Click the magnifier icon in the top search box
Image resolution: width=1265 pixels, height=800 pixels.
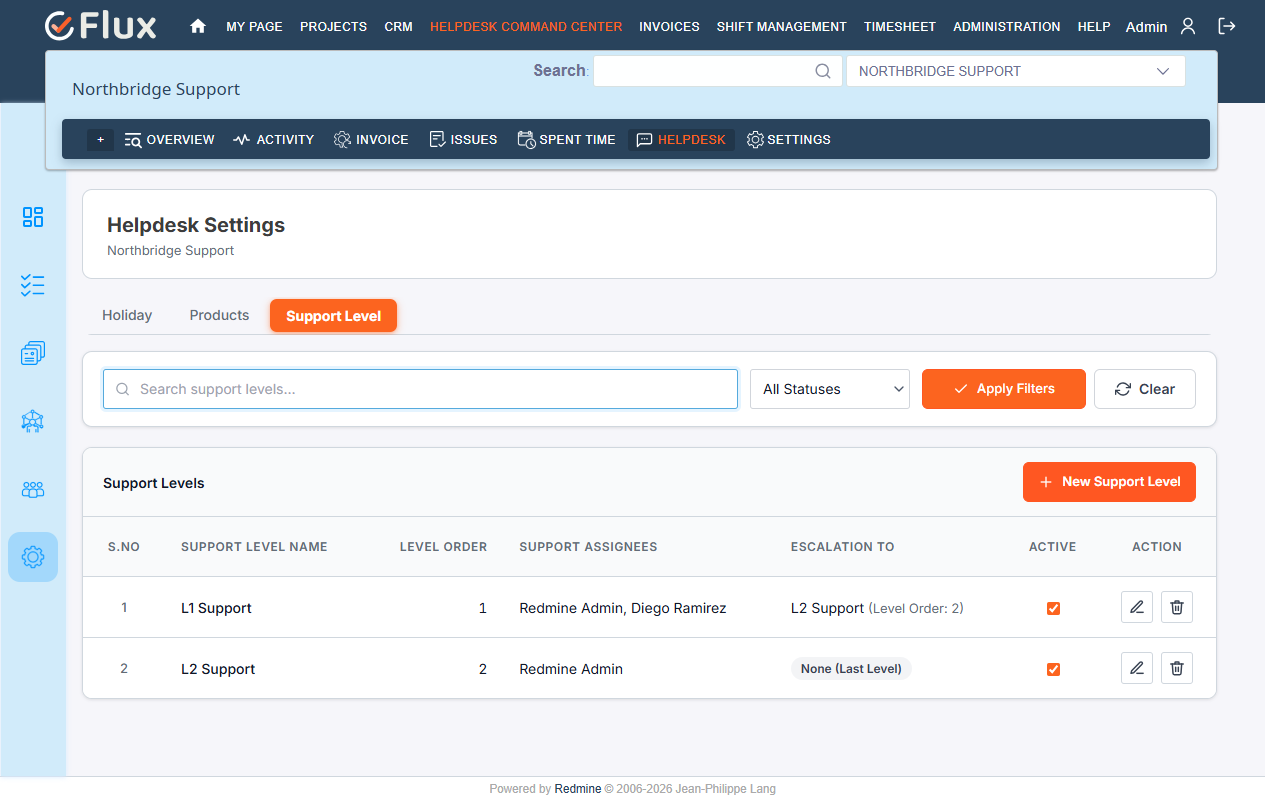[823, 71]
